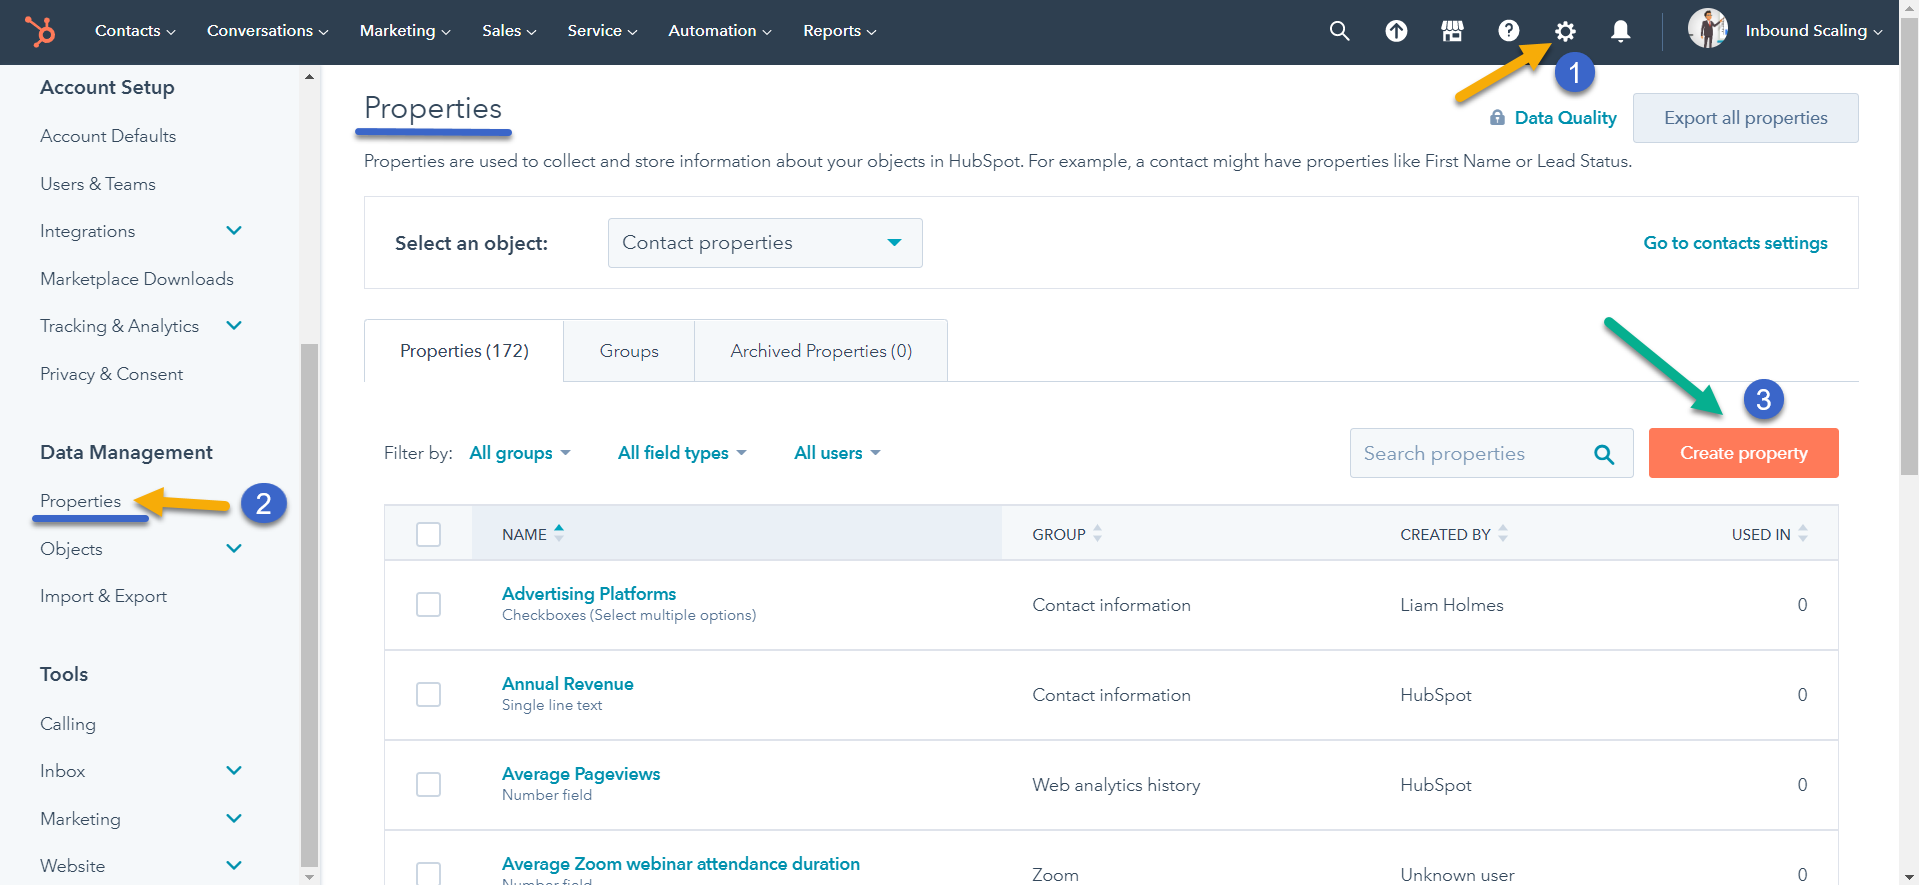This screenshot has height=885, width=1919.
Task: Sort by NAME column arrow
Action: (559, 533)
